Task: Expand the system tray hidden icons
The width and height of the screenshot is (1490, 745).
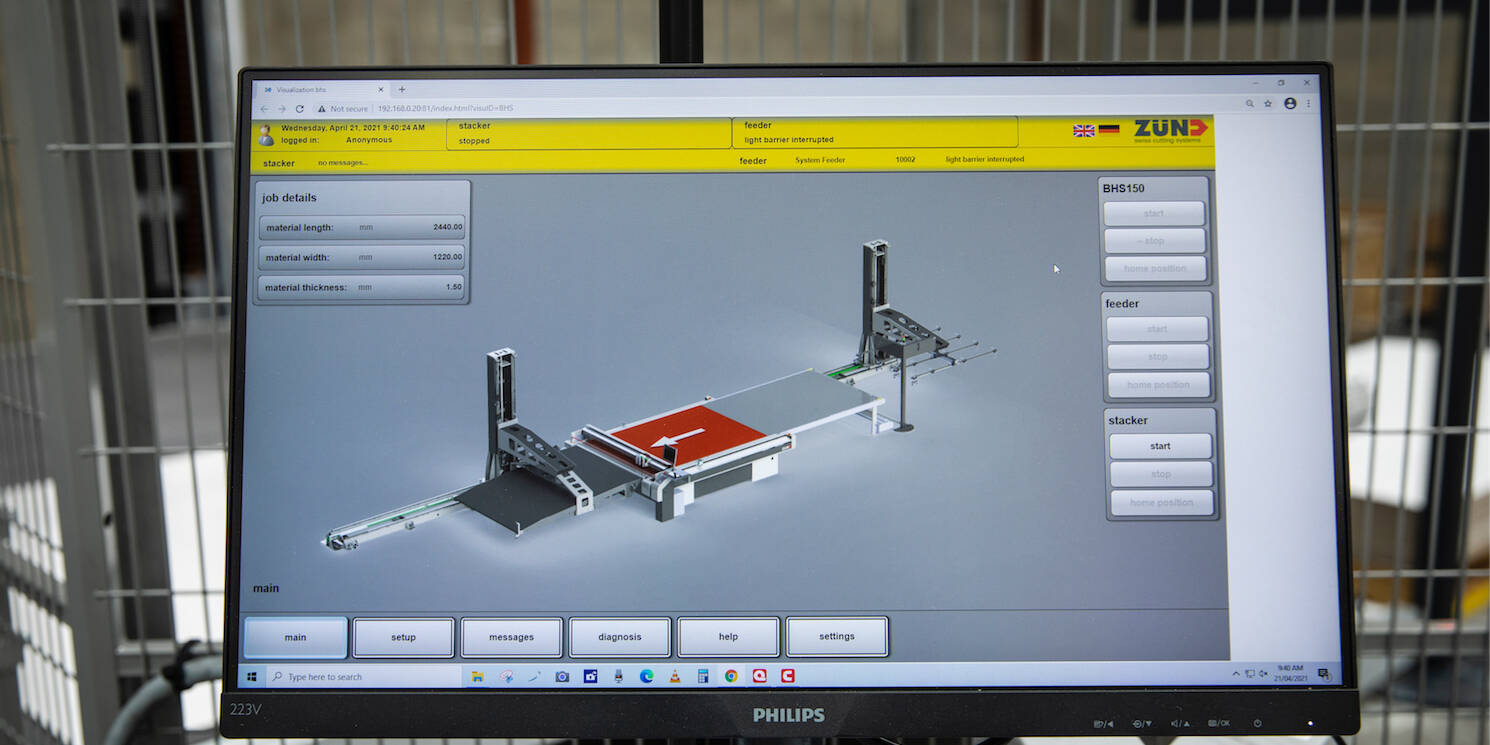Action: pos(1236,673)
